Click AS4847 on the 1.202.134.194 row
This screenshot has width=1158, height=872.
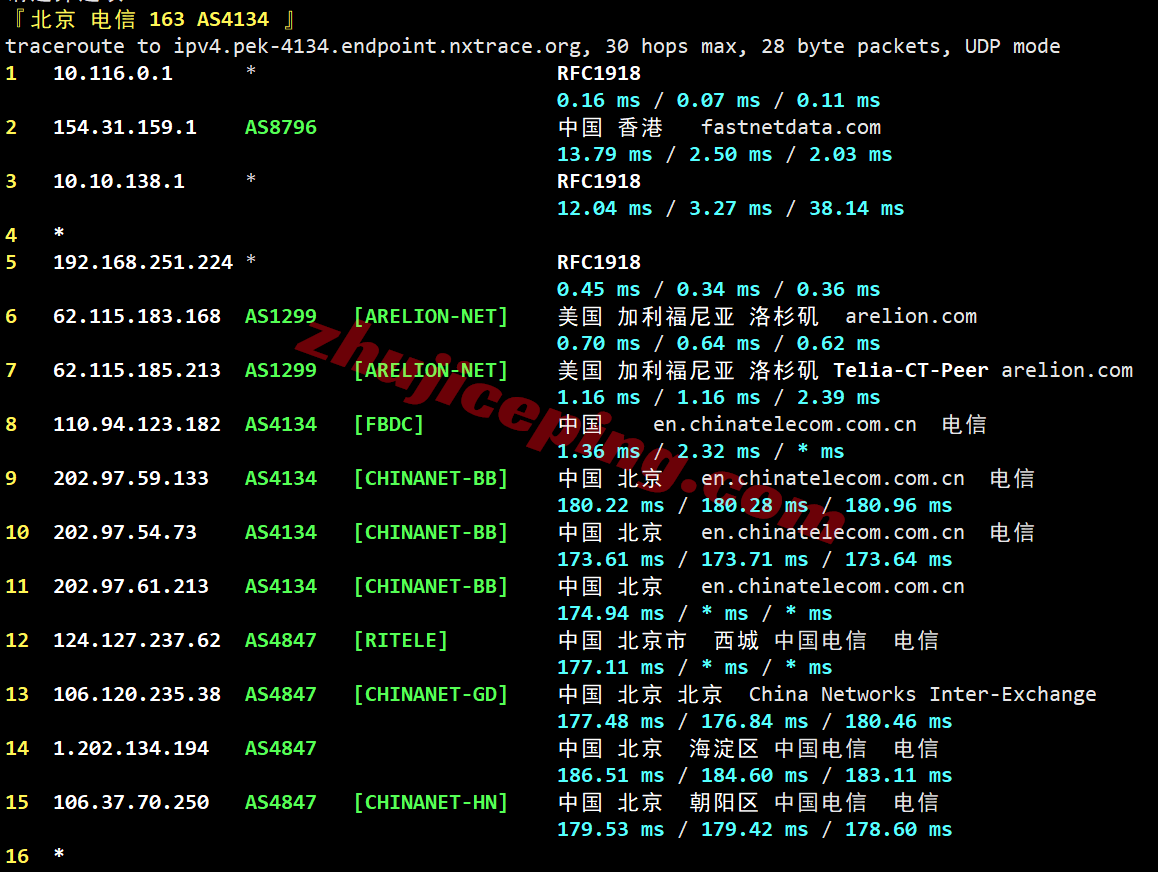281,749
